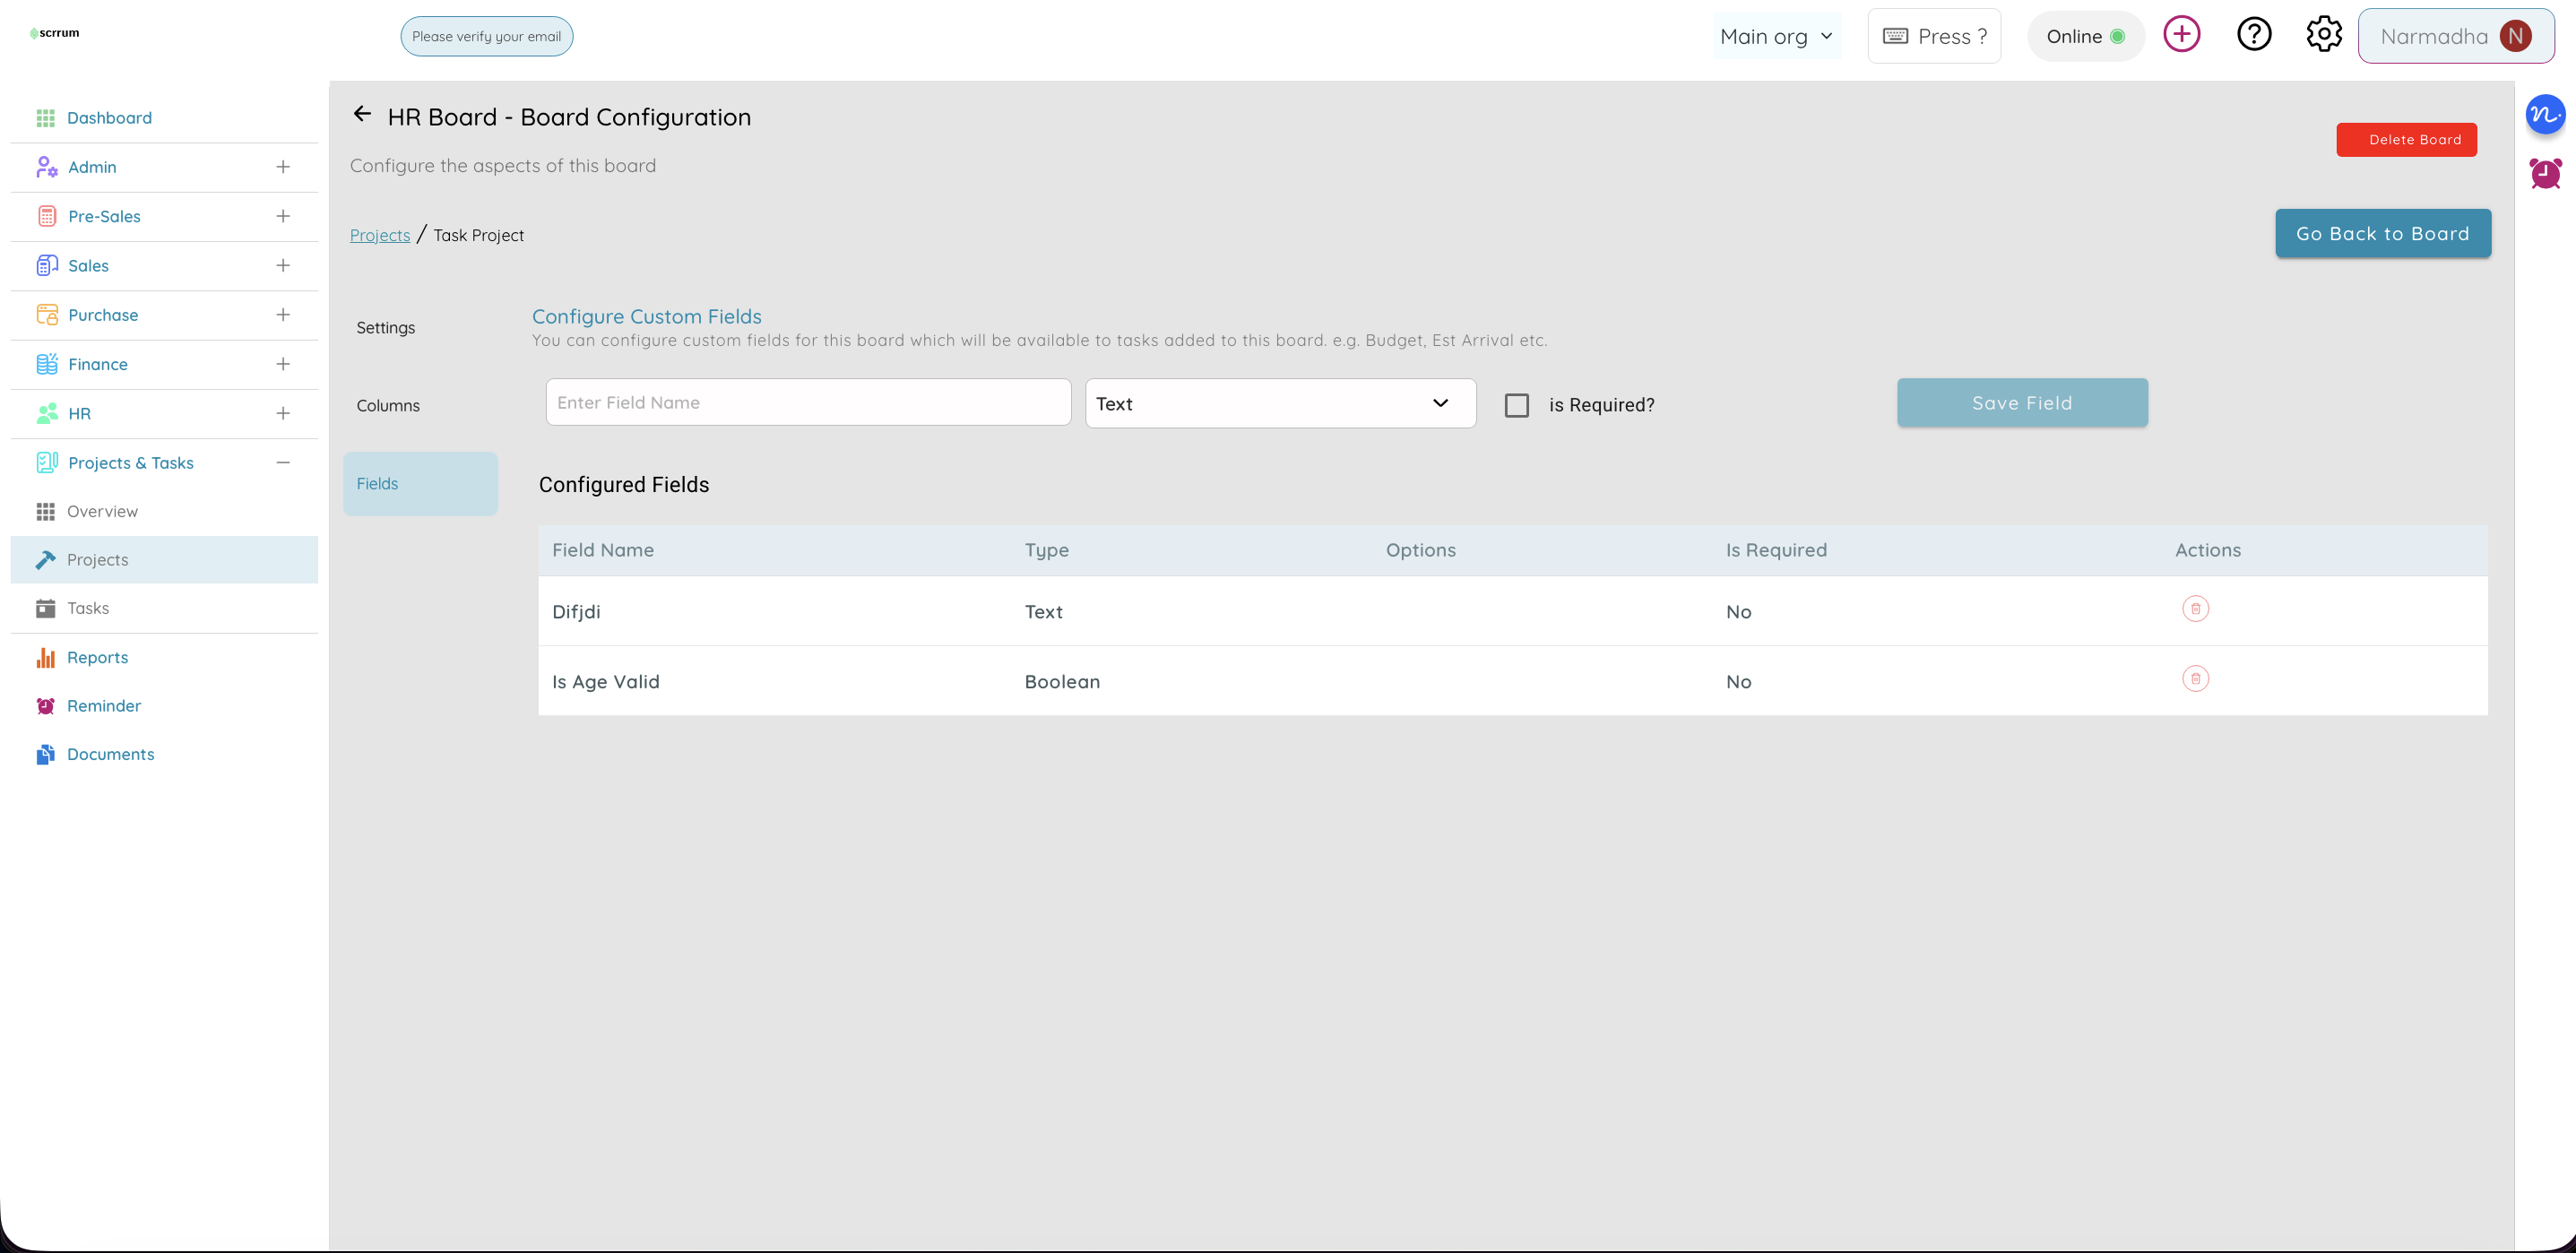Collapse the Projects & Tasks section
The width and height of the screenshot is (2576, 1253).
coord(282,462)
